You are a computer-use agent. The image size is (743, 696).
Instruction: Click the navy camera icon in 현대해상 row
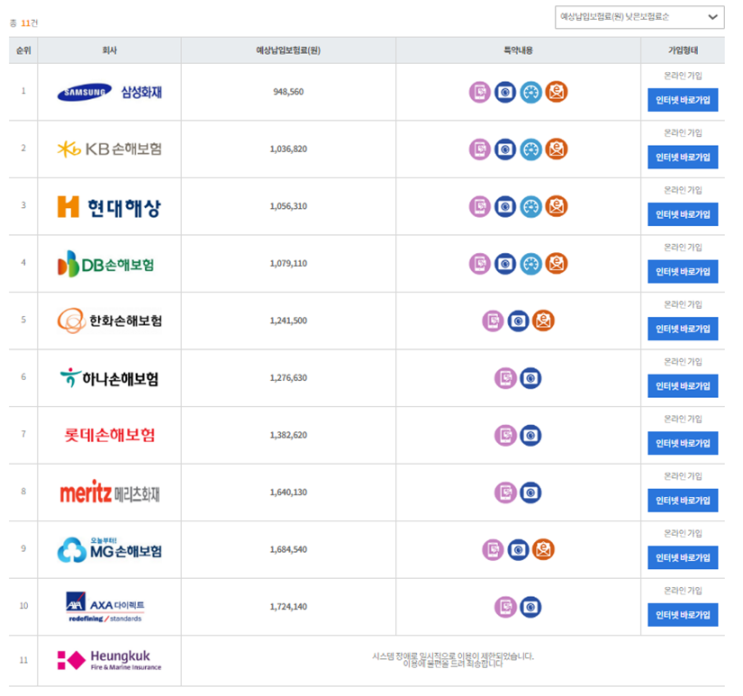(505, 207)
